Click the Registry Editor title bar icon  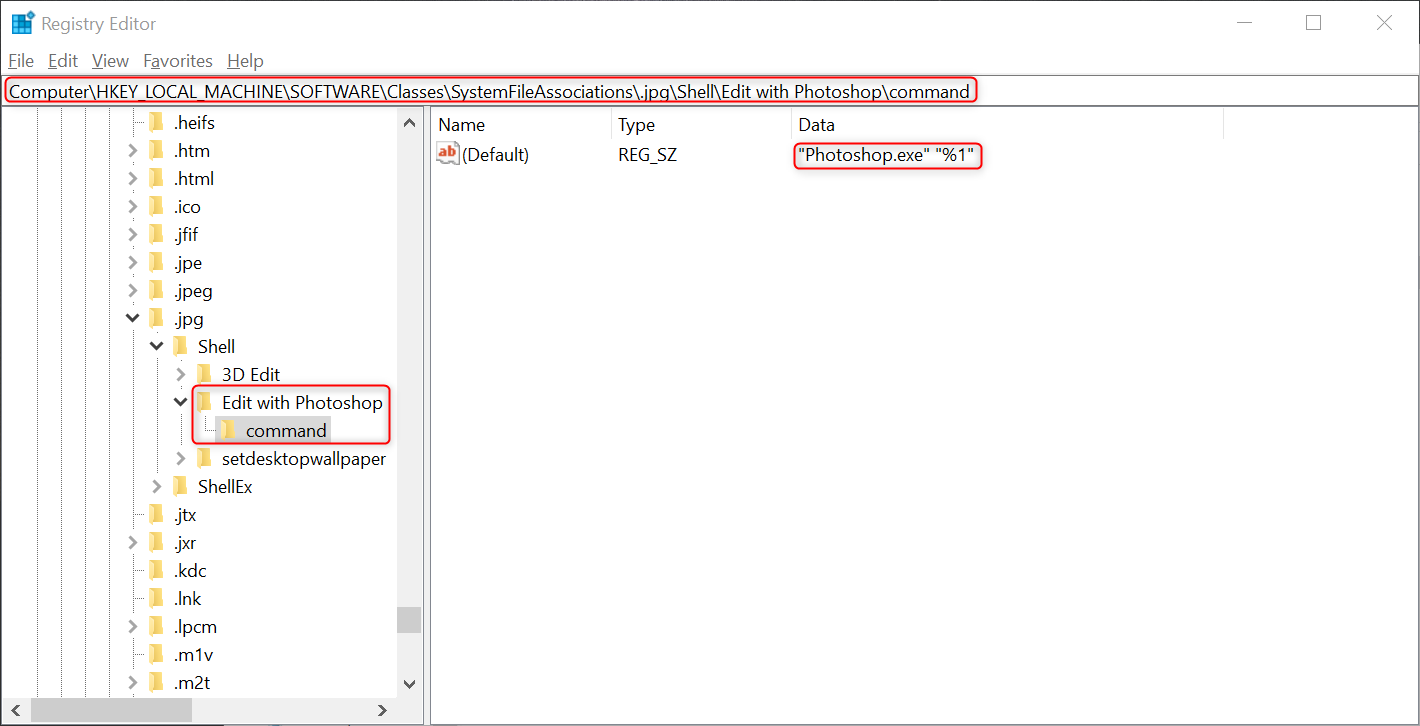tap(22, 23)
